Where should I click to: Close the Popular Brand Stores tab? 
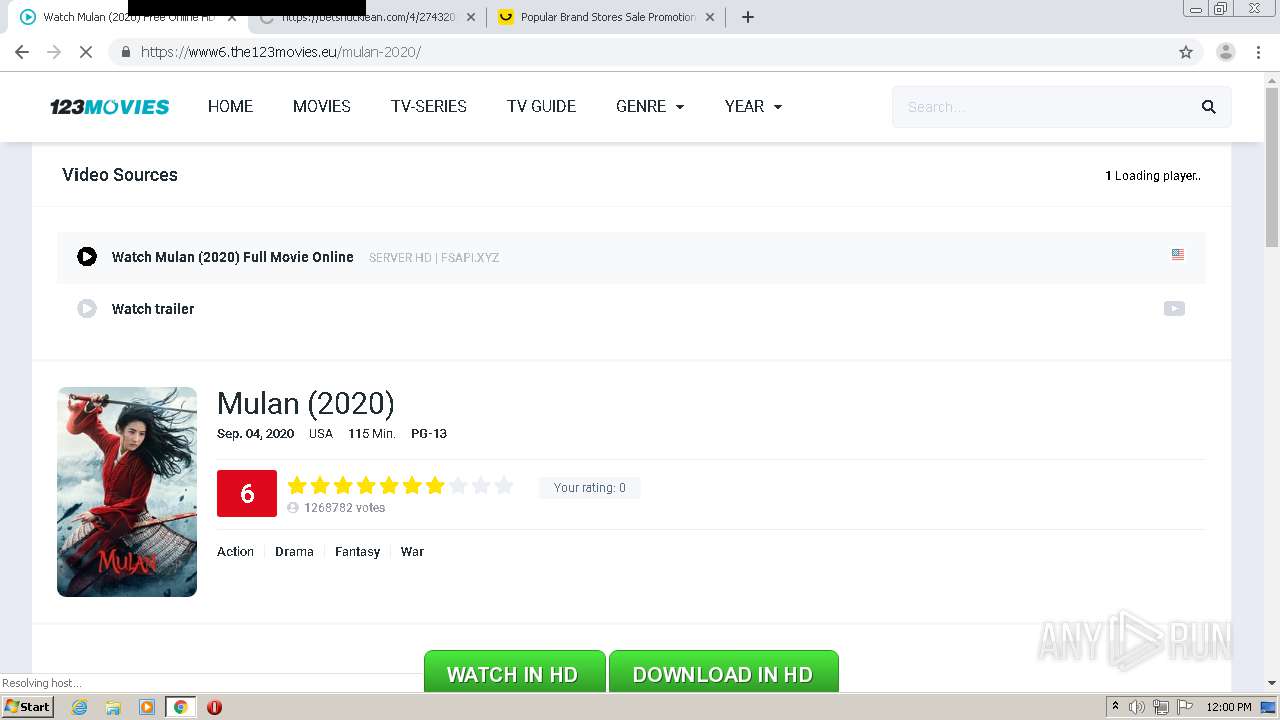710,17
